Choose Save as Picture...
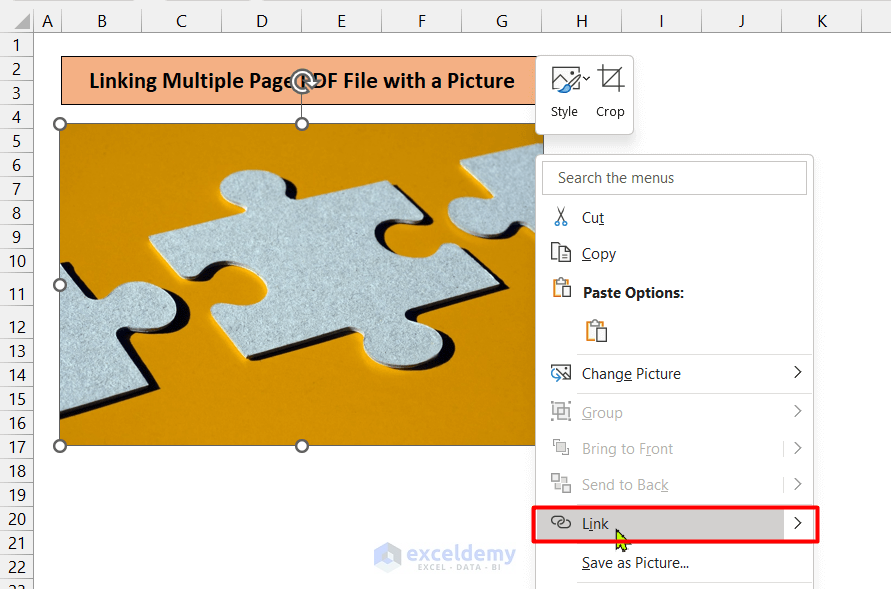 pos(675,563)
